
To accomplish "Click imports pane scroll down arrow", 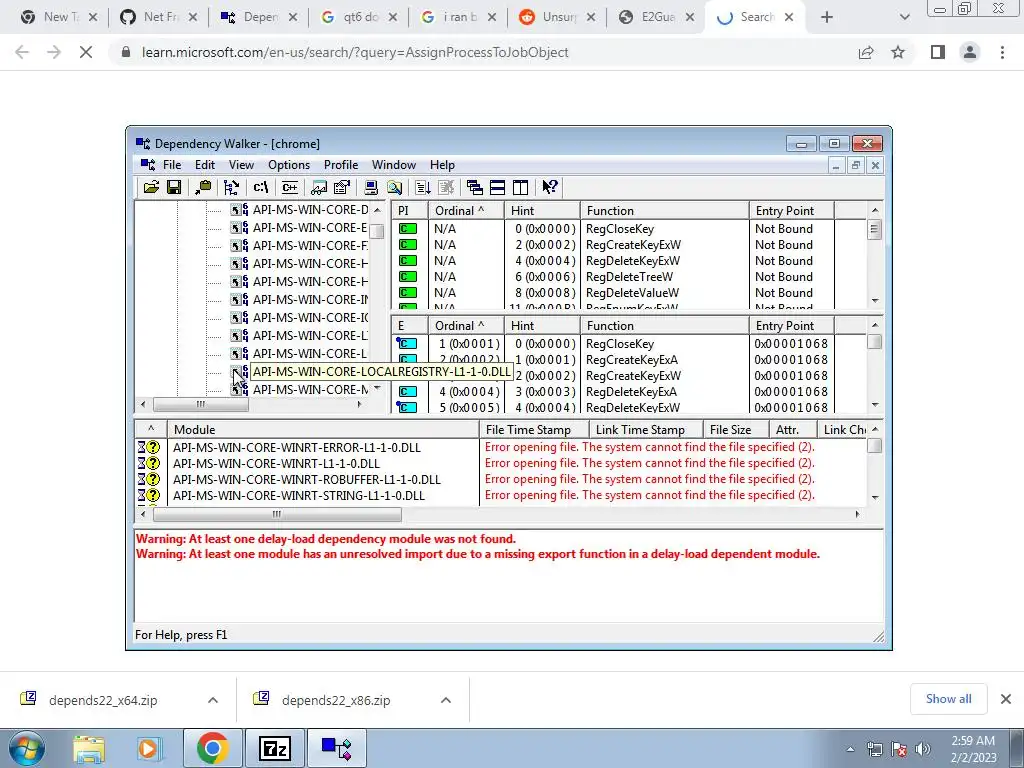I will tap(874, 300).
